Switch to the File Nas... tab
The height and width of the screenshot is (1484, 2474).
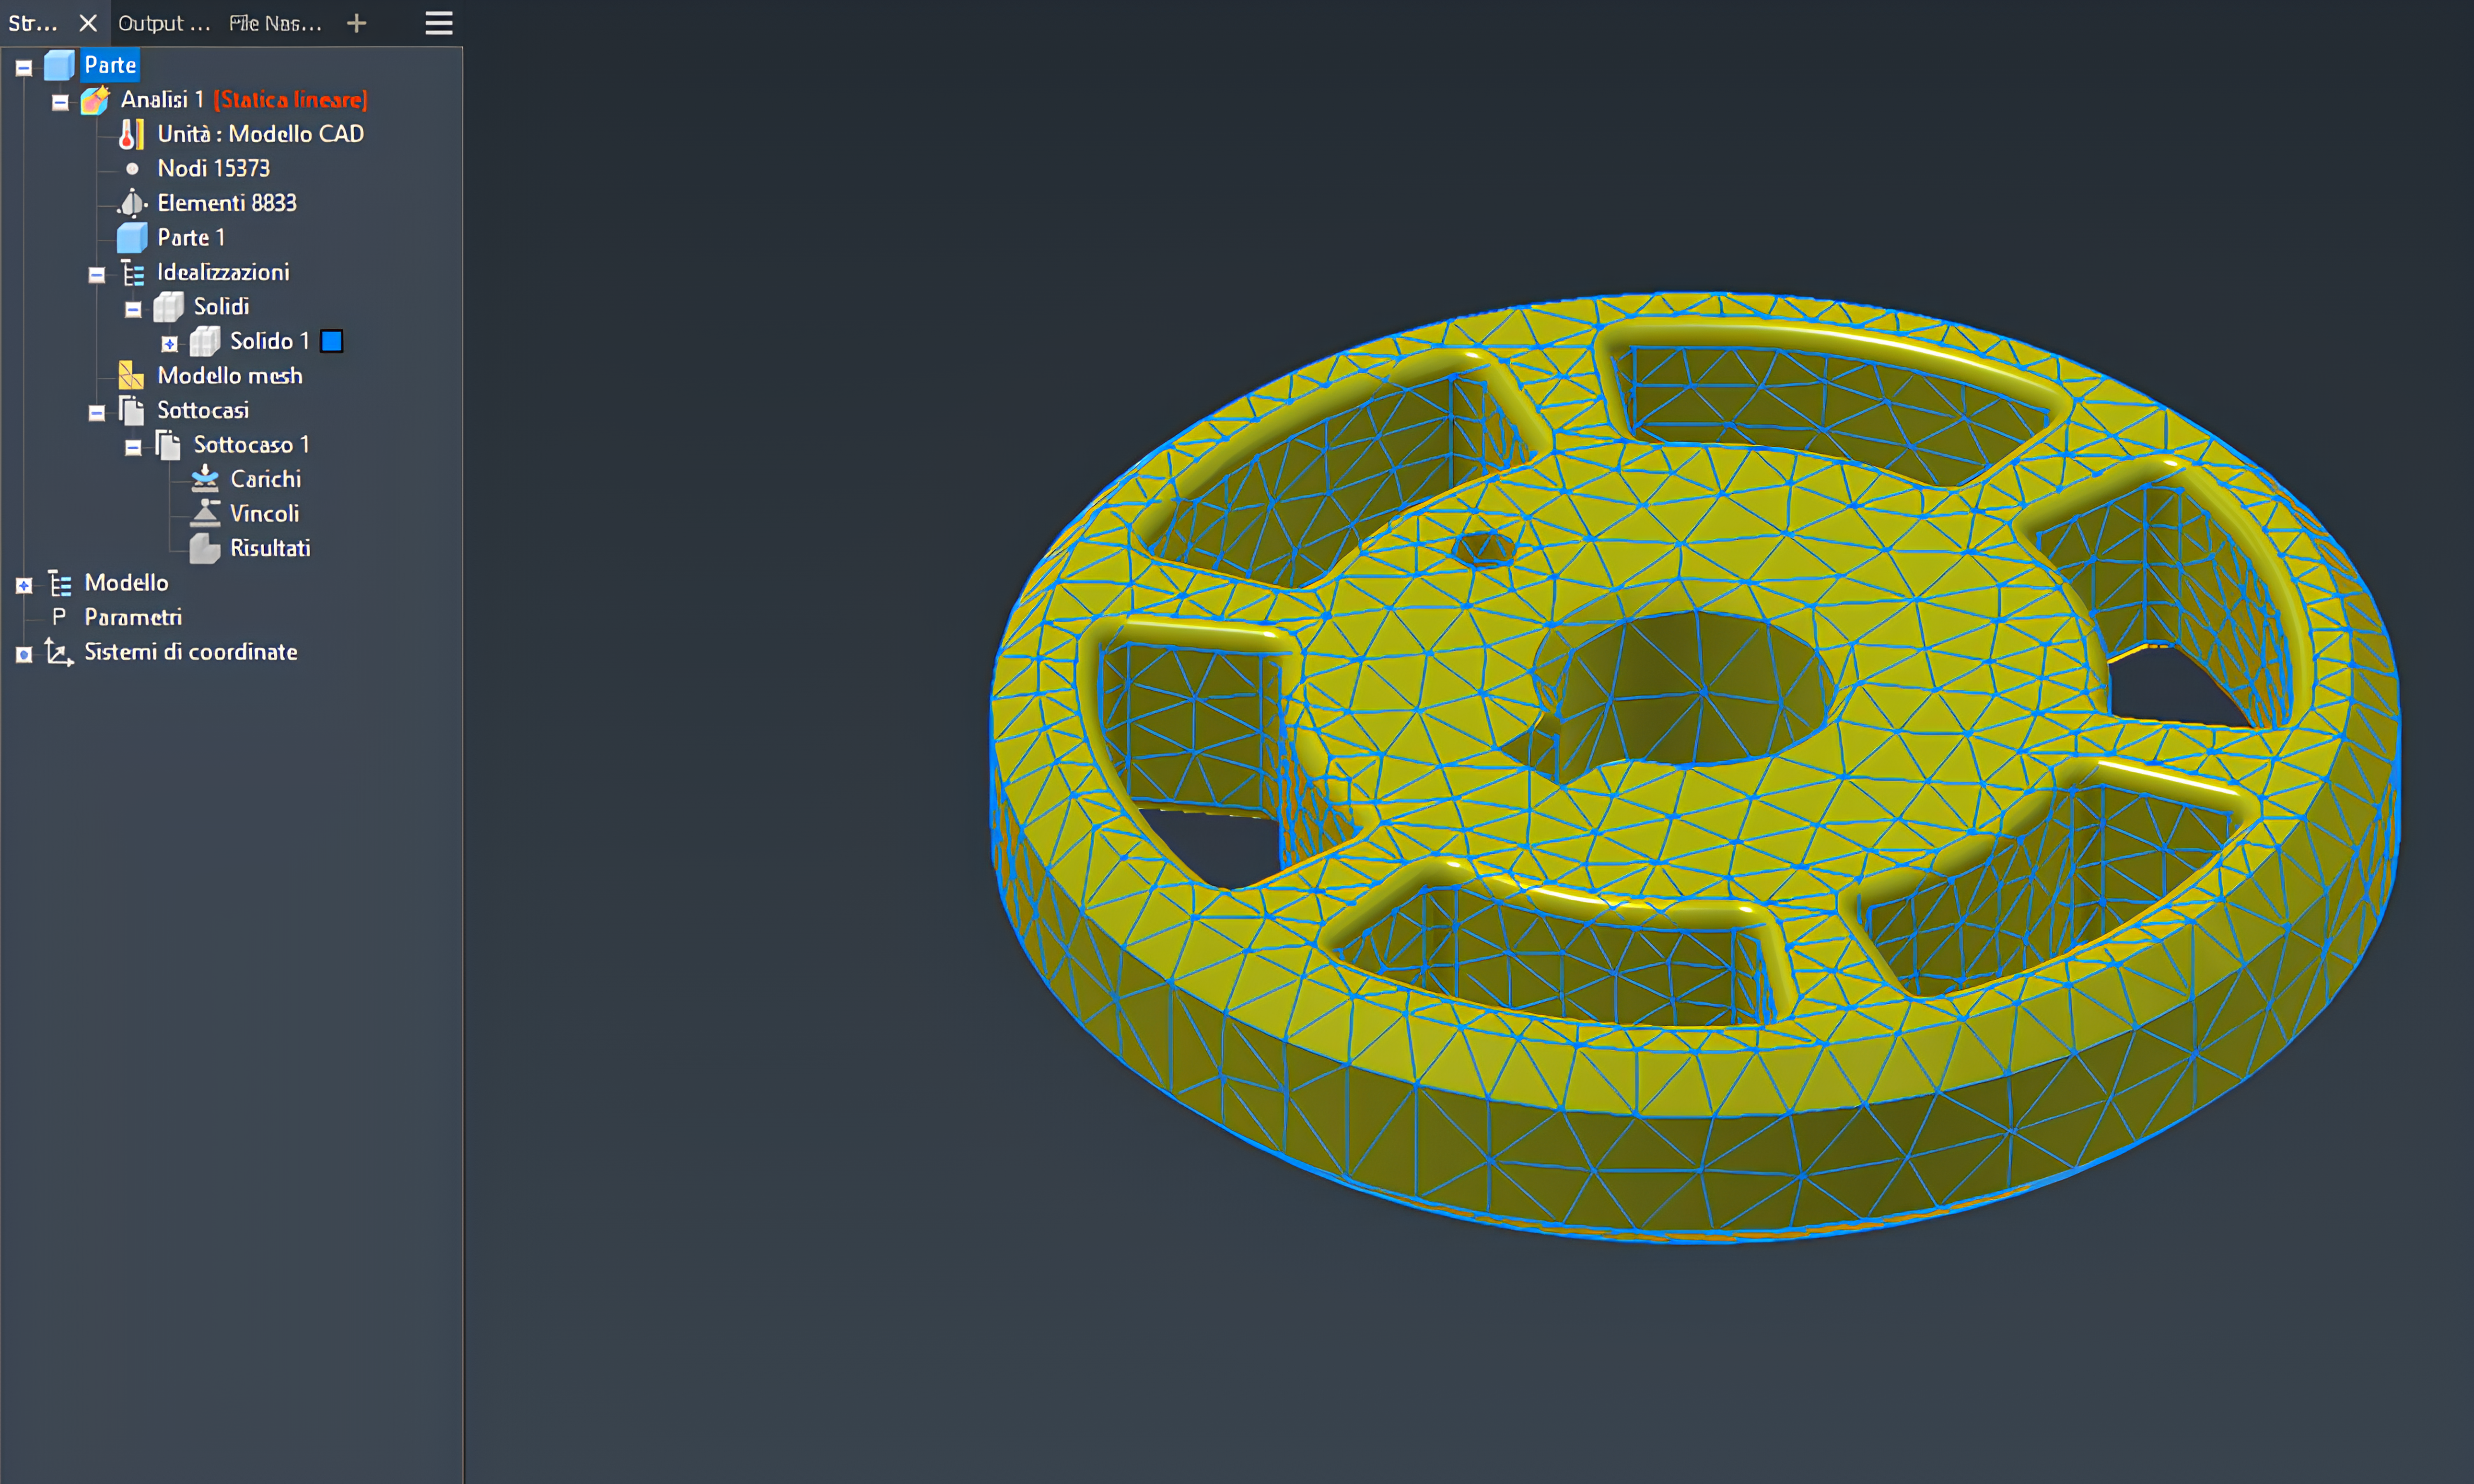pos(276,23)
